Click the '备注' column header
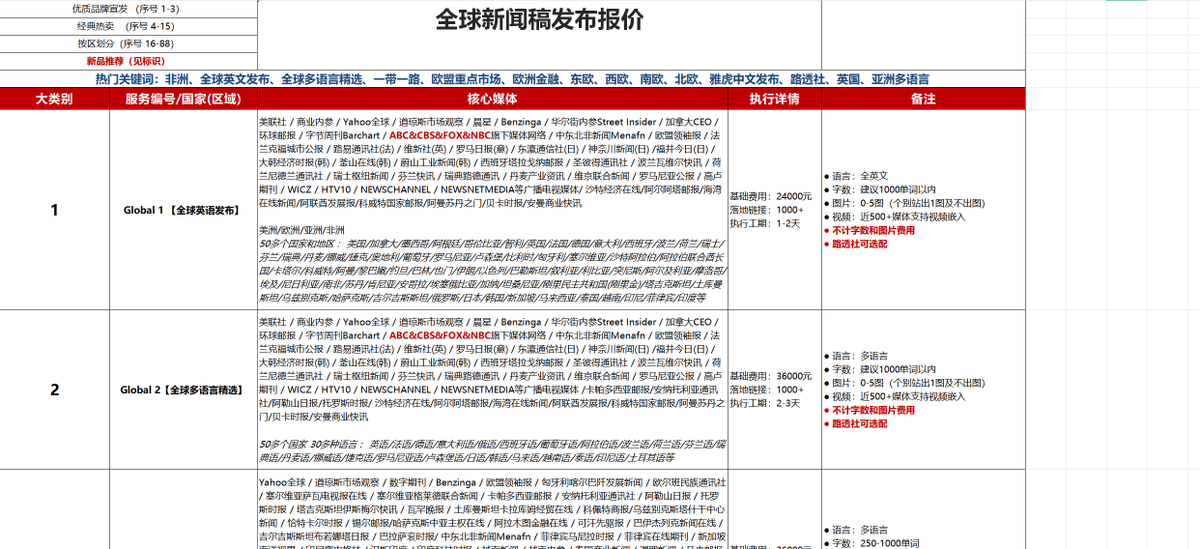Image resolution: width=1200 pixels, height=549 pixels. click(924, 99)
